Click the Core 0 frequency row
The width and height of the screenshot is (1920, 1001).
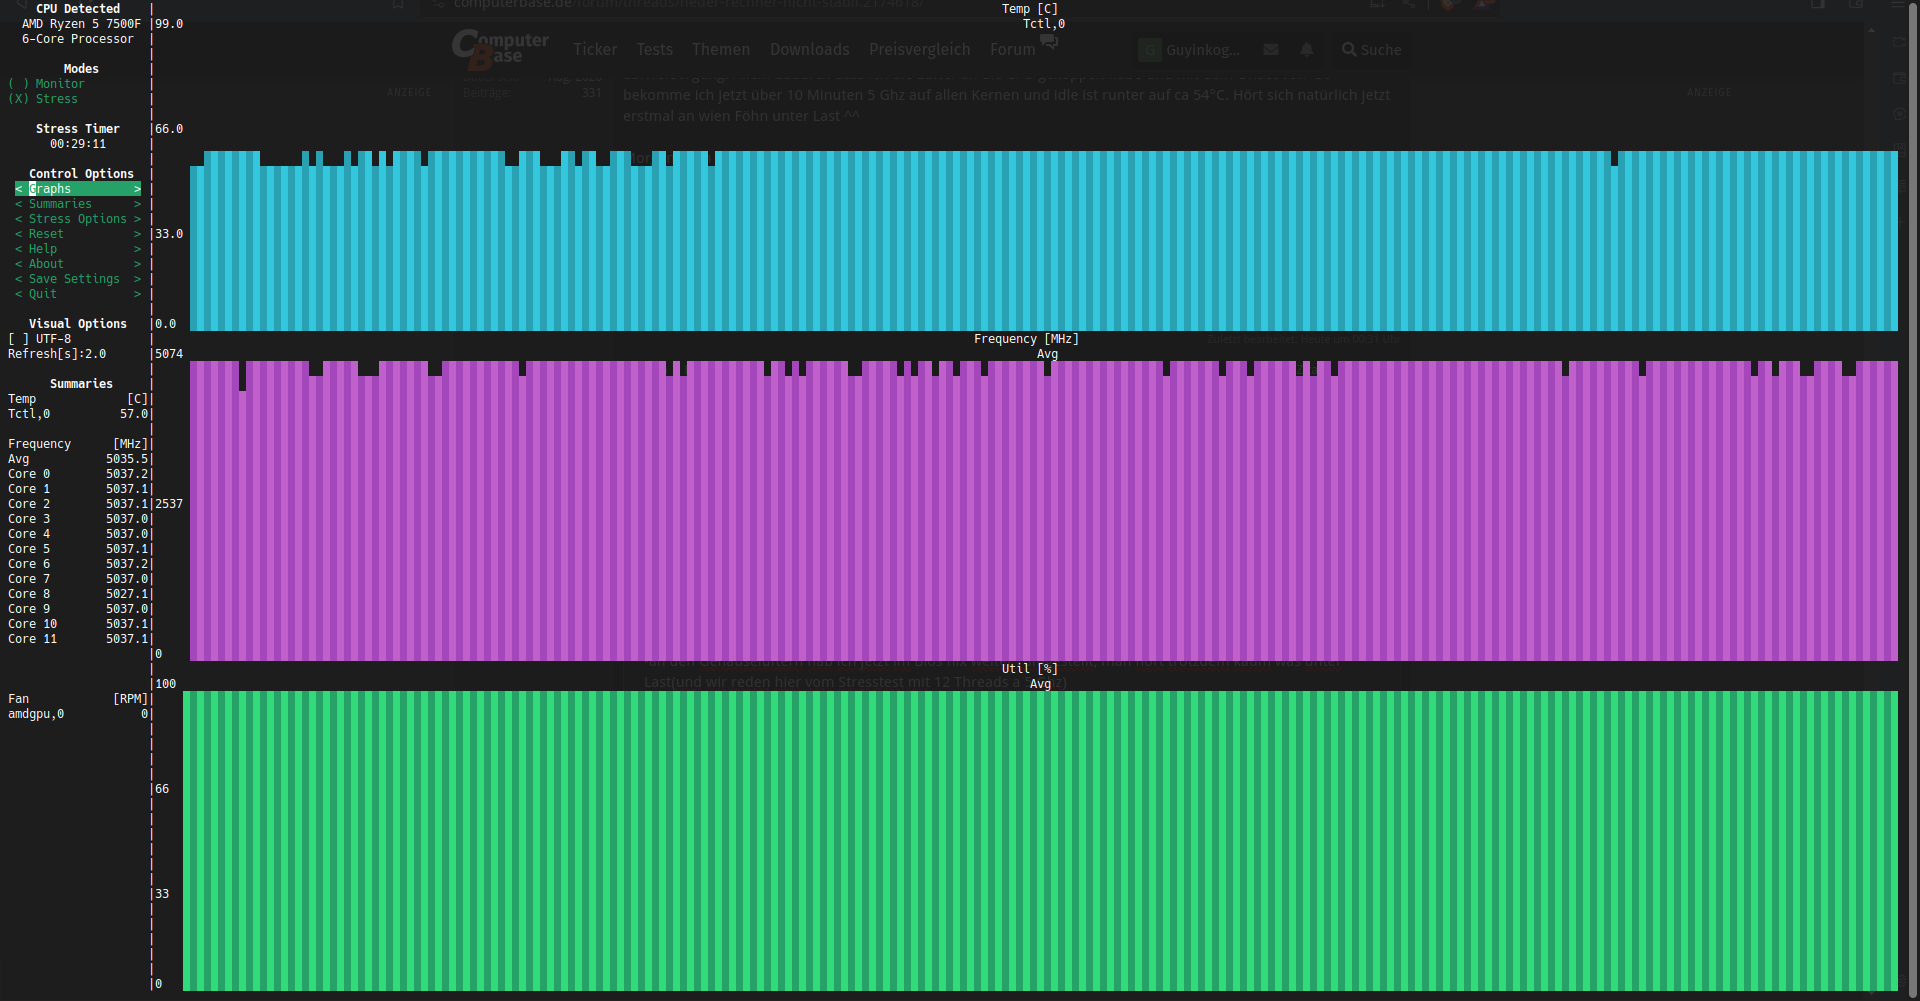[x=78, y=474]
